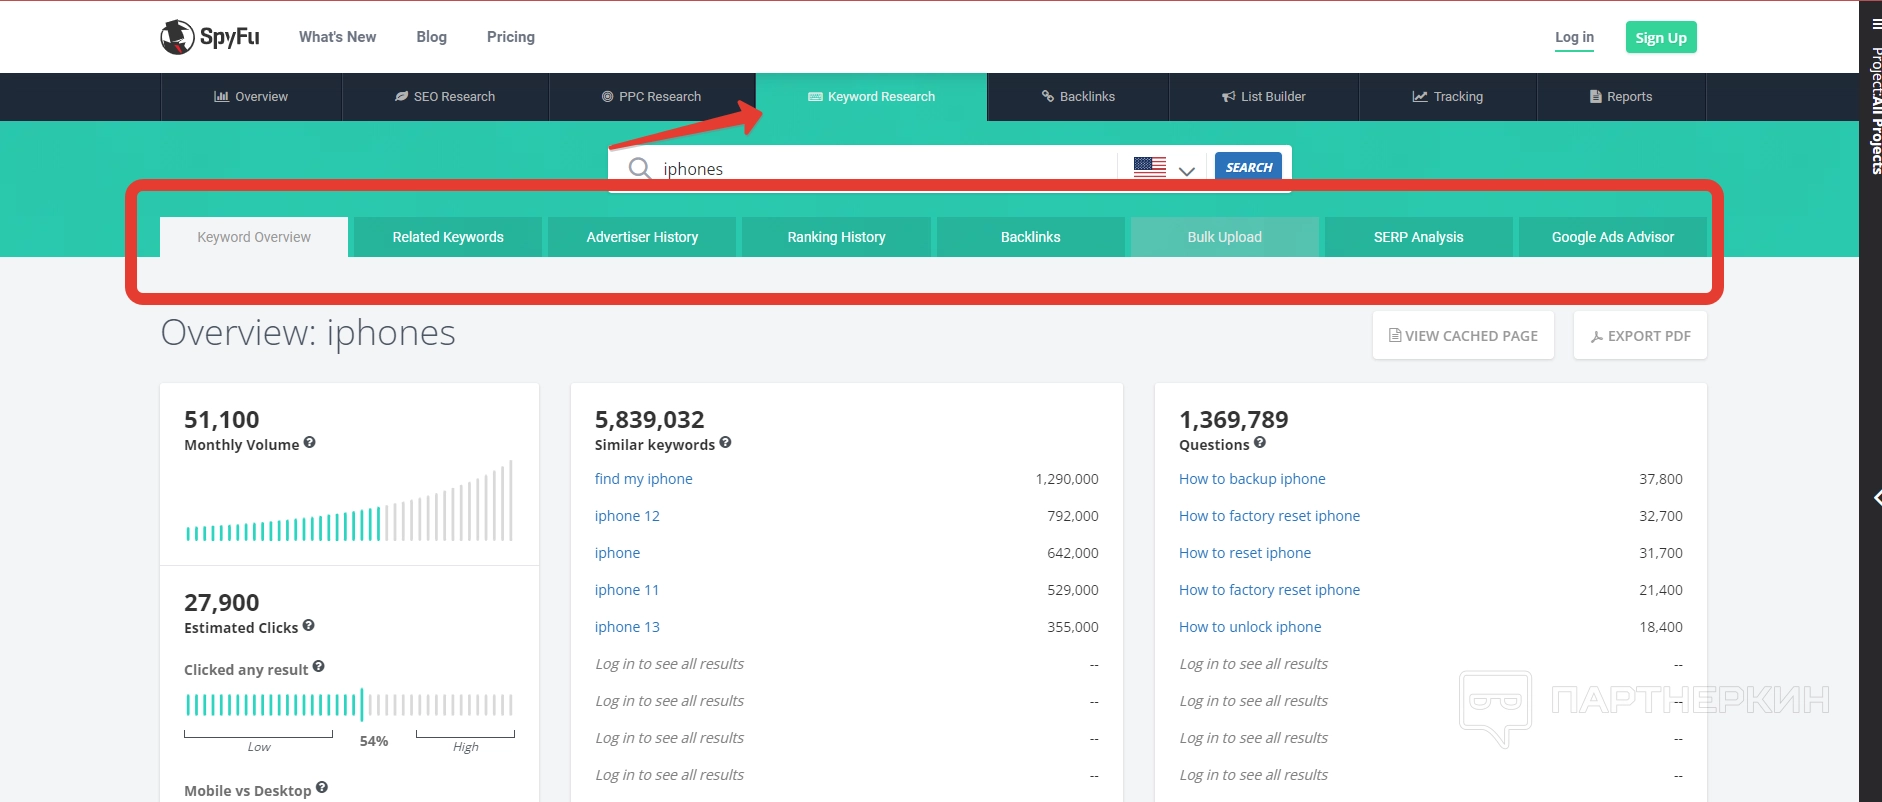Click the Log in link
1882x802 pixels.
1574,37
